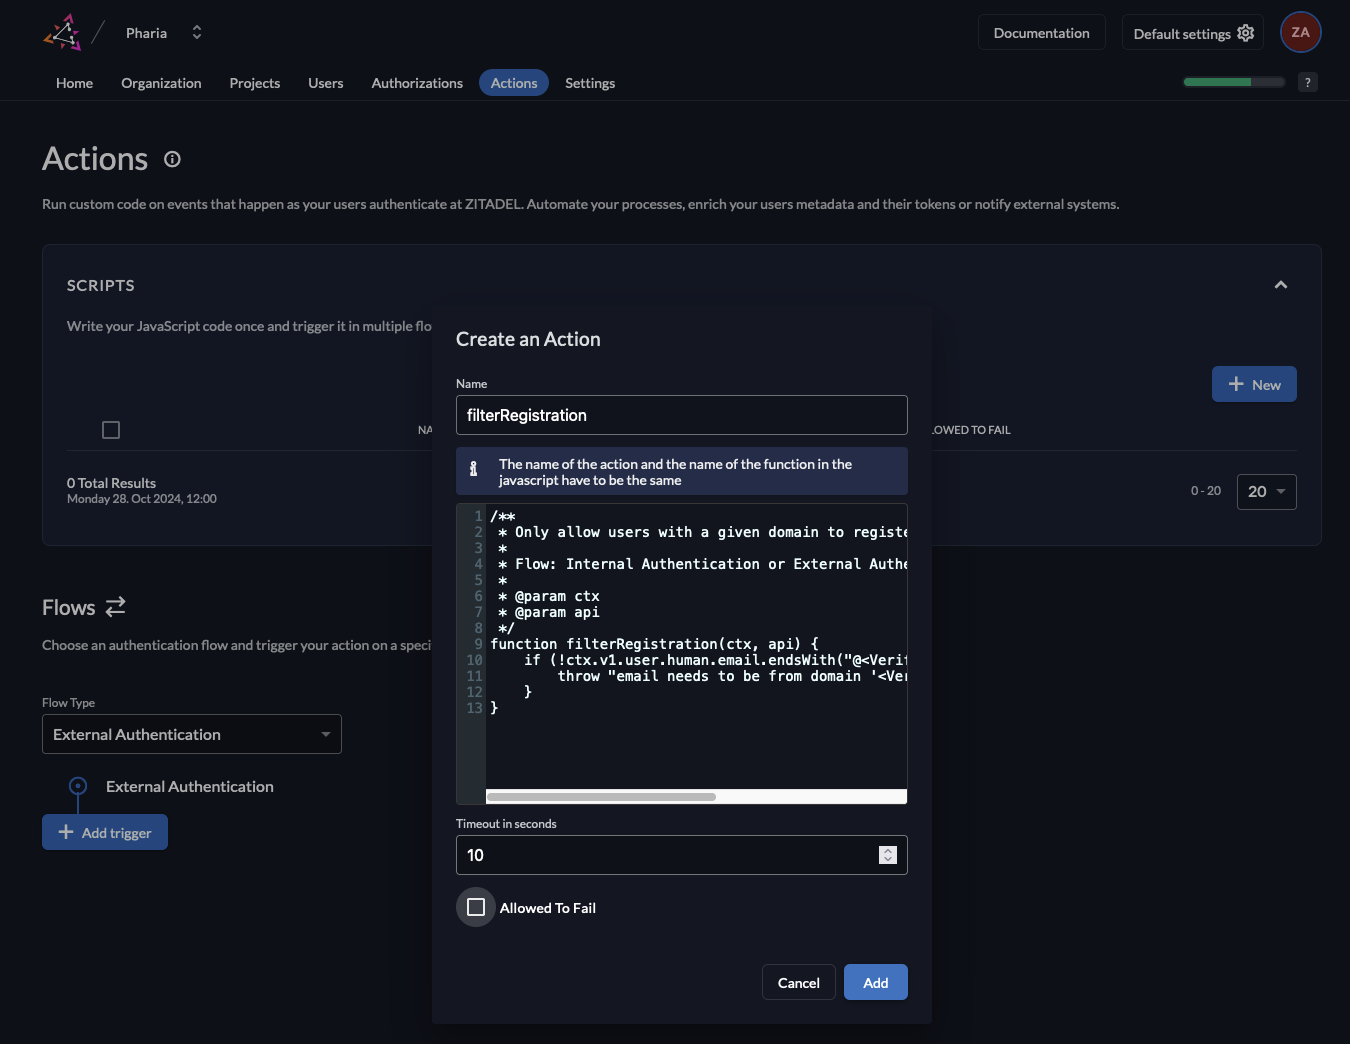Check the select-all scripts table checkbox
The image size is (1350, 1044).
tap(111, 430)
